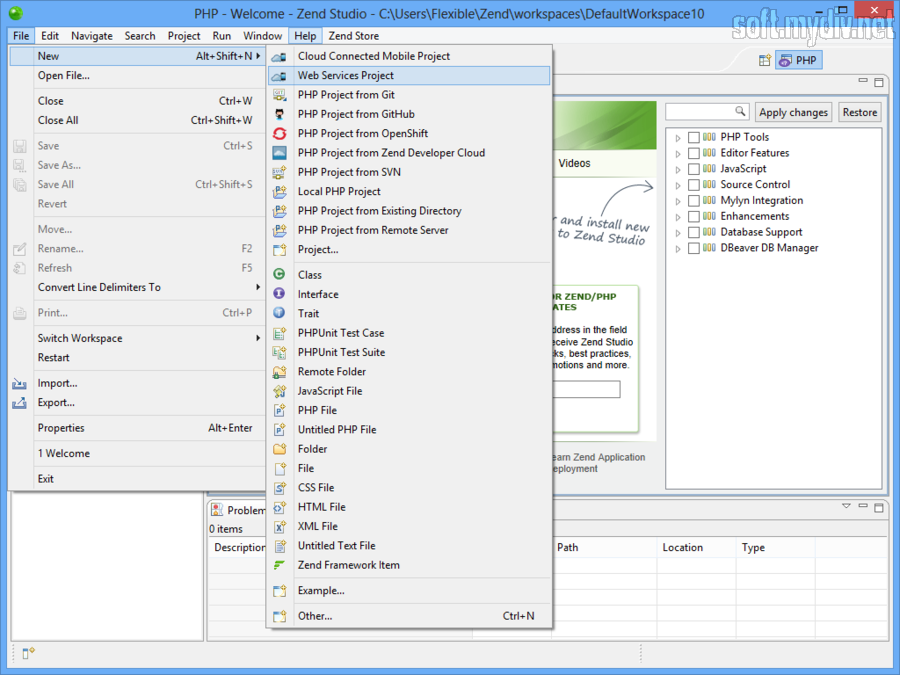900x675 pixels.
Task: Expand the Database Support tree node
Action: tap(678, 233)
